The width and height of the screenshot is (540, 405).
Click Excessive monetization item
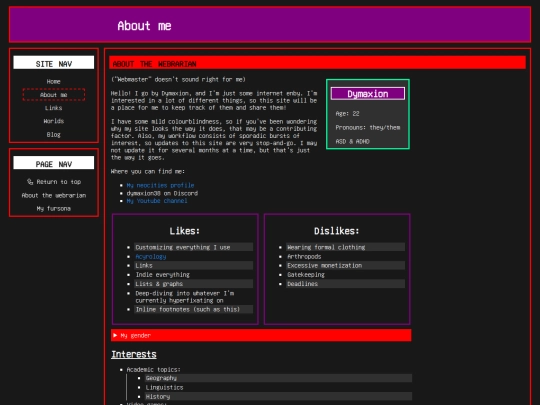[x=345, y=266]
